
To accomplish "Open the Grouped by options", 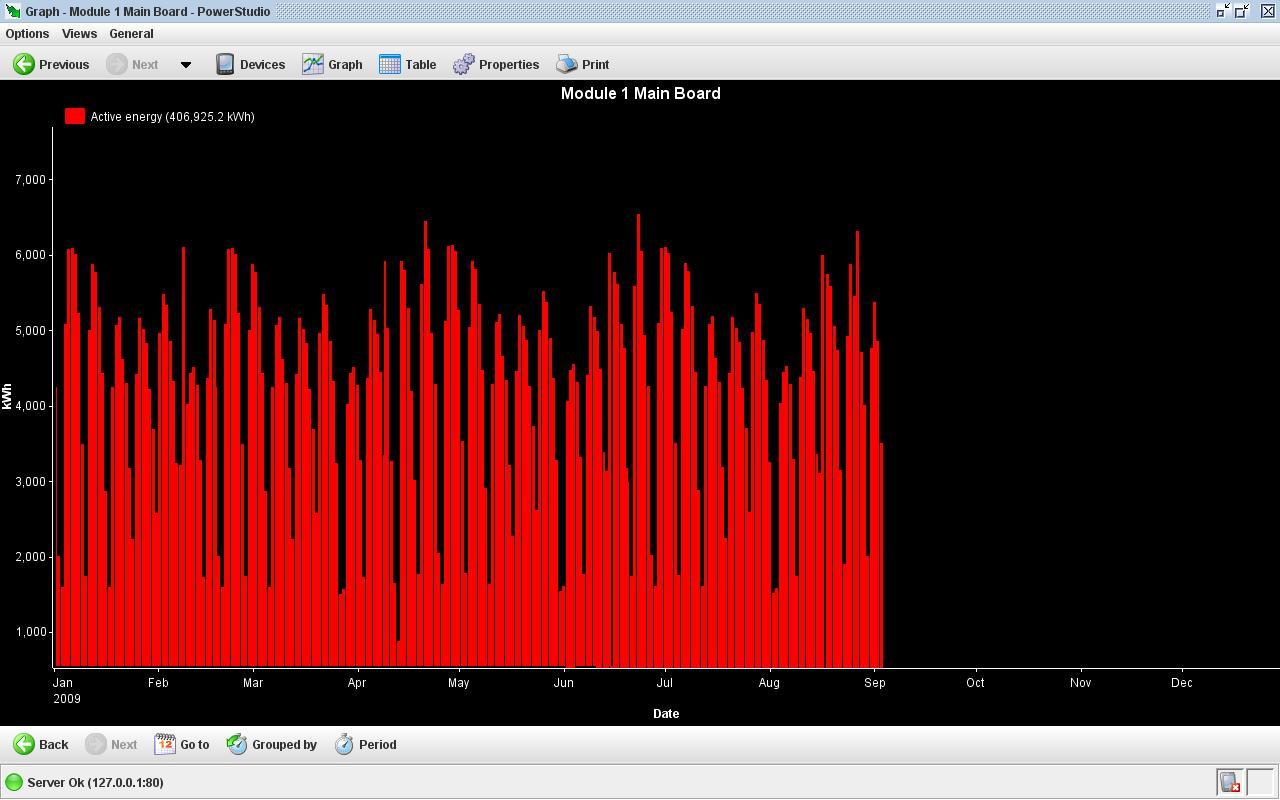I will point(271,744).
